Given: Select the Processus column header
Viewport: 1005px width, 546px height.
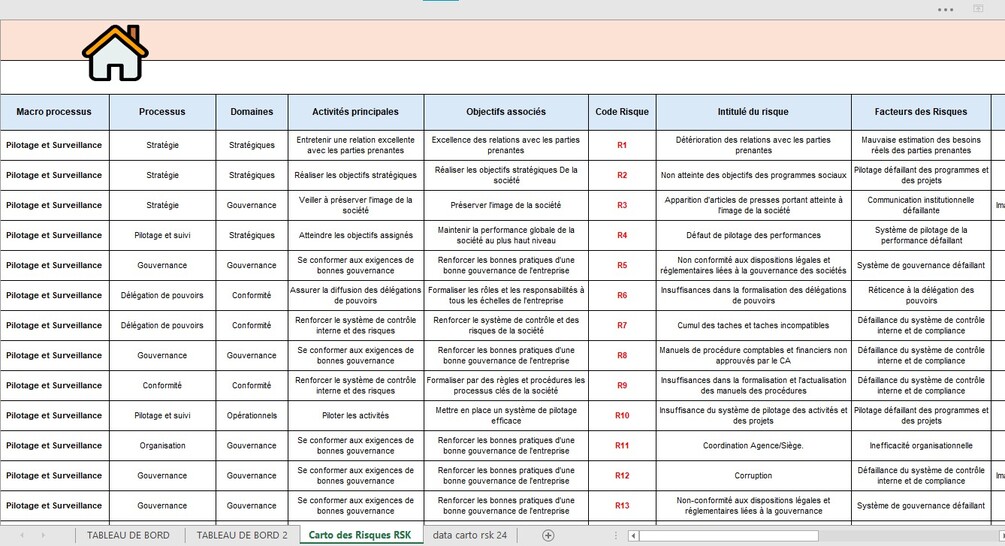Looking at the screenshot, I should 162,112.
